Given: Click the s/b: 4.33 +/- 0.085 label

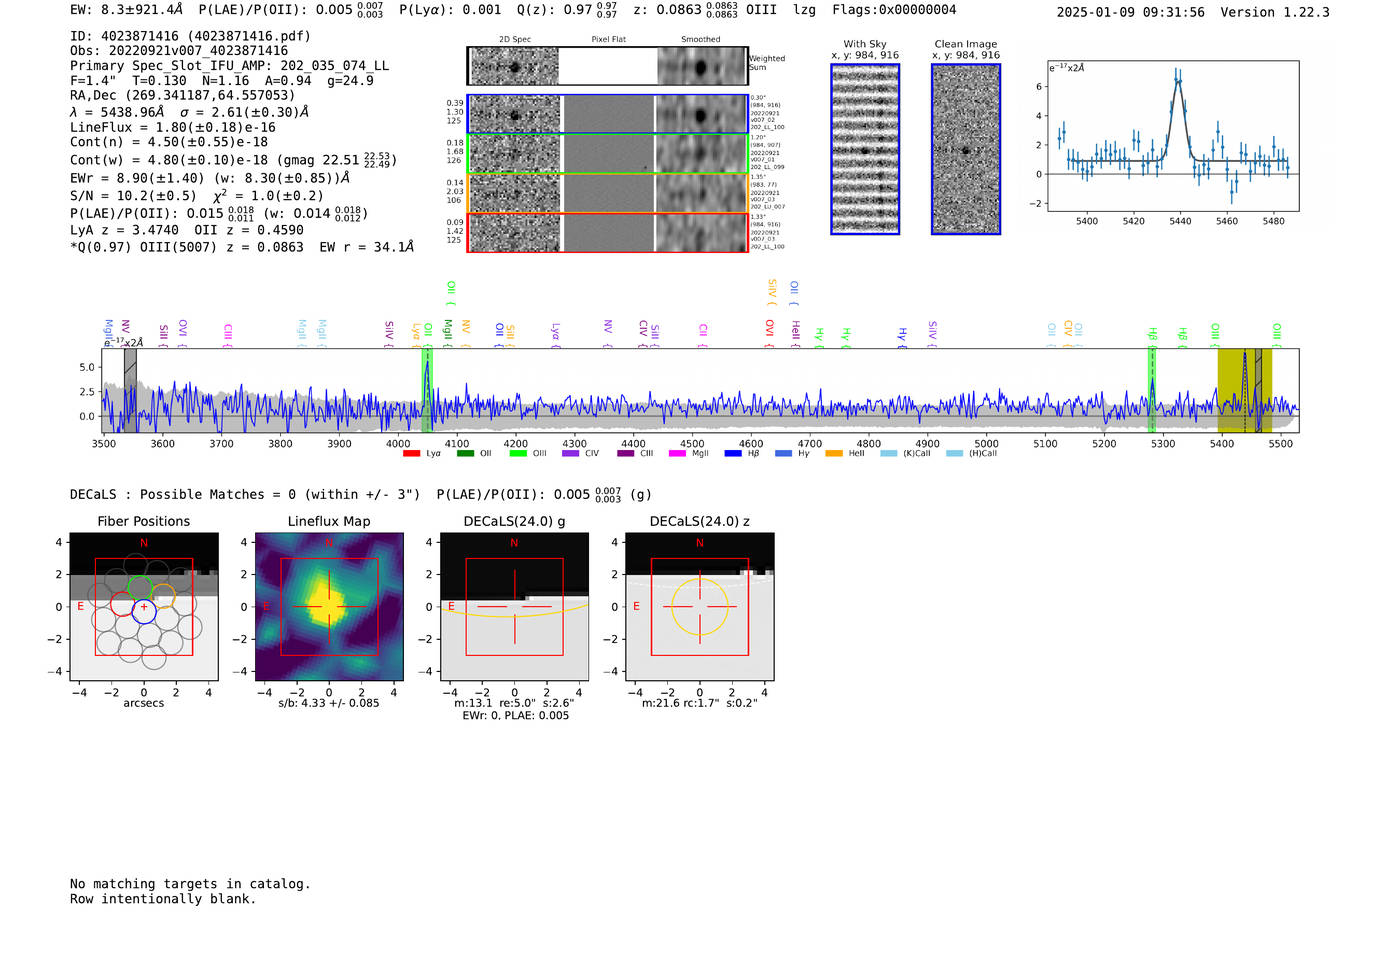Looking at the screenshot, I should (x=329, y=703).
